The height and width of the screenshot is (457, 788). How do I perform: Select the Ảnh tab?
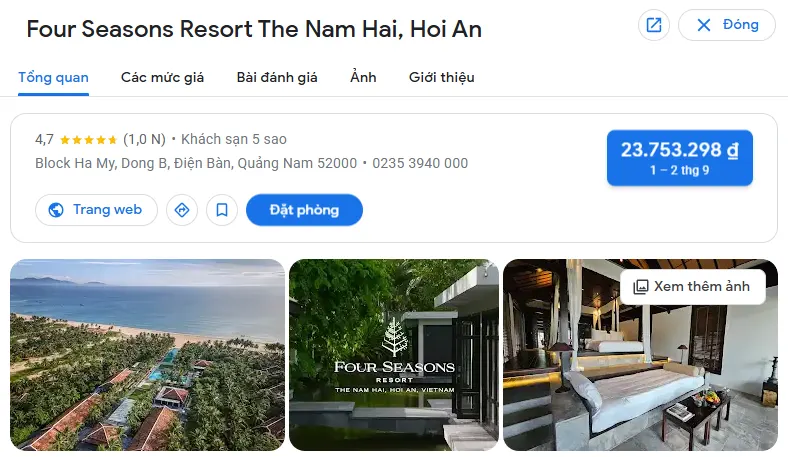[363, 77]
